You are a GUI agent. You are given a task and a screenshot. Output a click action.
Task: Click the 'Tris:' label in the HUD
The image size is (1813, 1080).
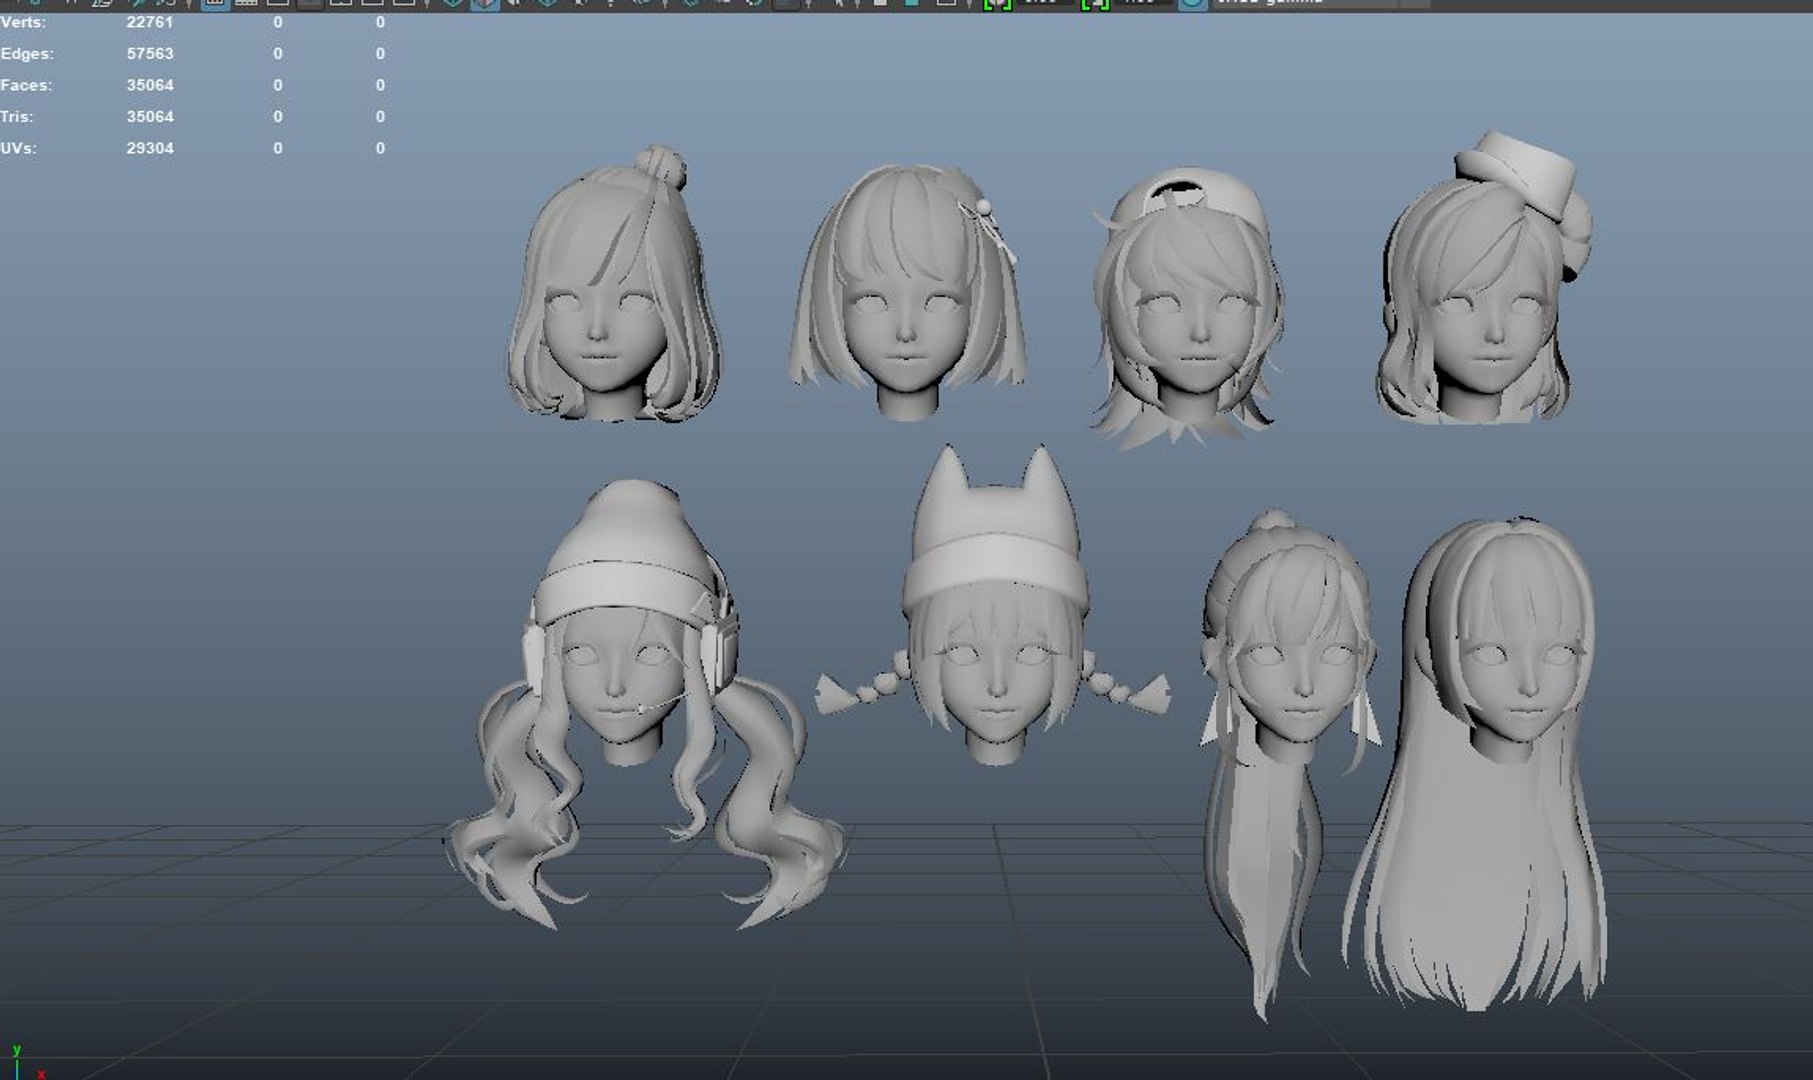tap(17, 117)
